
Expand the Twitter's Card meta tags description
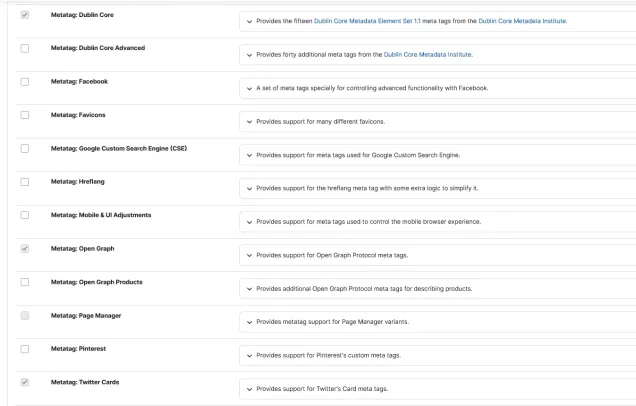[249, 388]
